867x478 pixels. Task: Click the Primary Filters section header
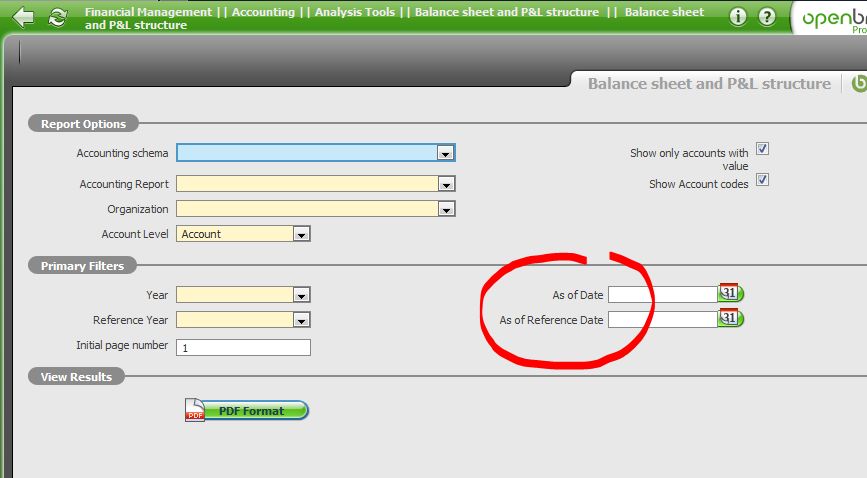(x=82, y=266)
